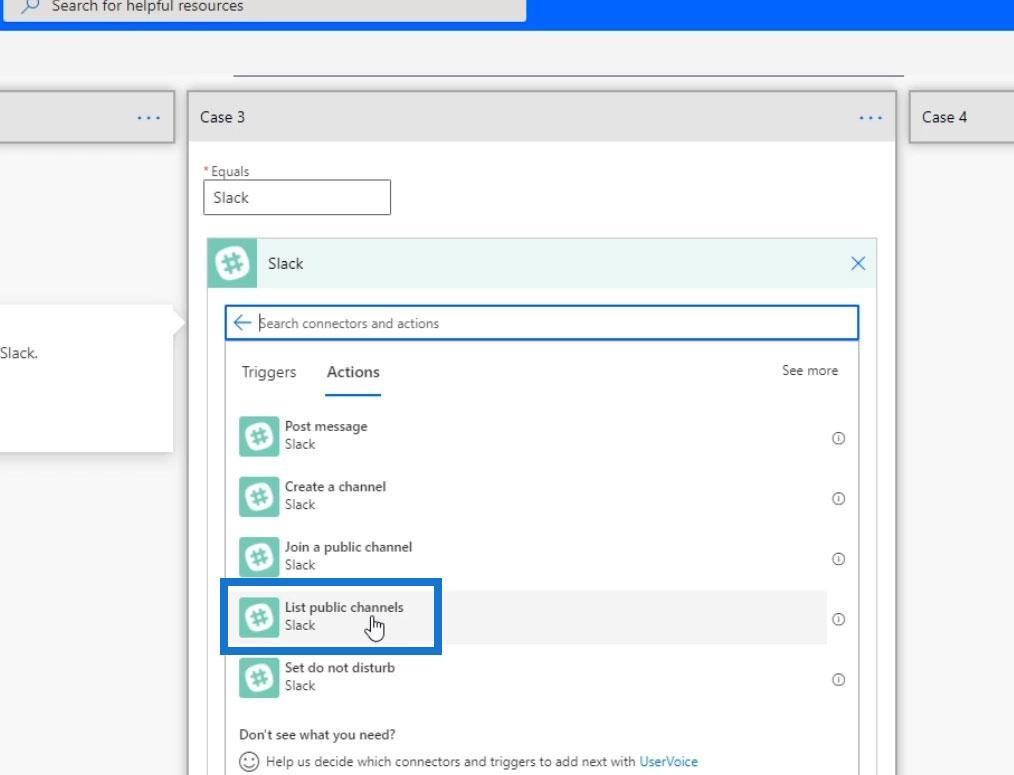The image size is (1014, 775).
Task: Select the Actions tab
Action: (353, 372)
